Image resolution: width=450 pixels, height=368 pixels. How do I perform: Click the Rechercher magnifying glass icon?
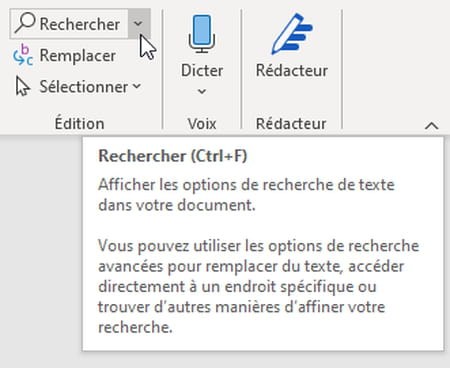pyautogui.click(x=25, y=23)
